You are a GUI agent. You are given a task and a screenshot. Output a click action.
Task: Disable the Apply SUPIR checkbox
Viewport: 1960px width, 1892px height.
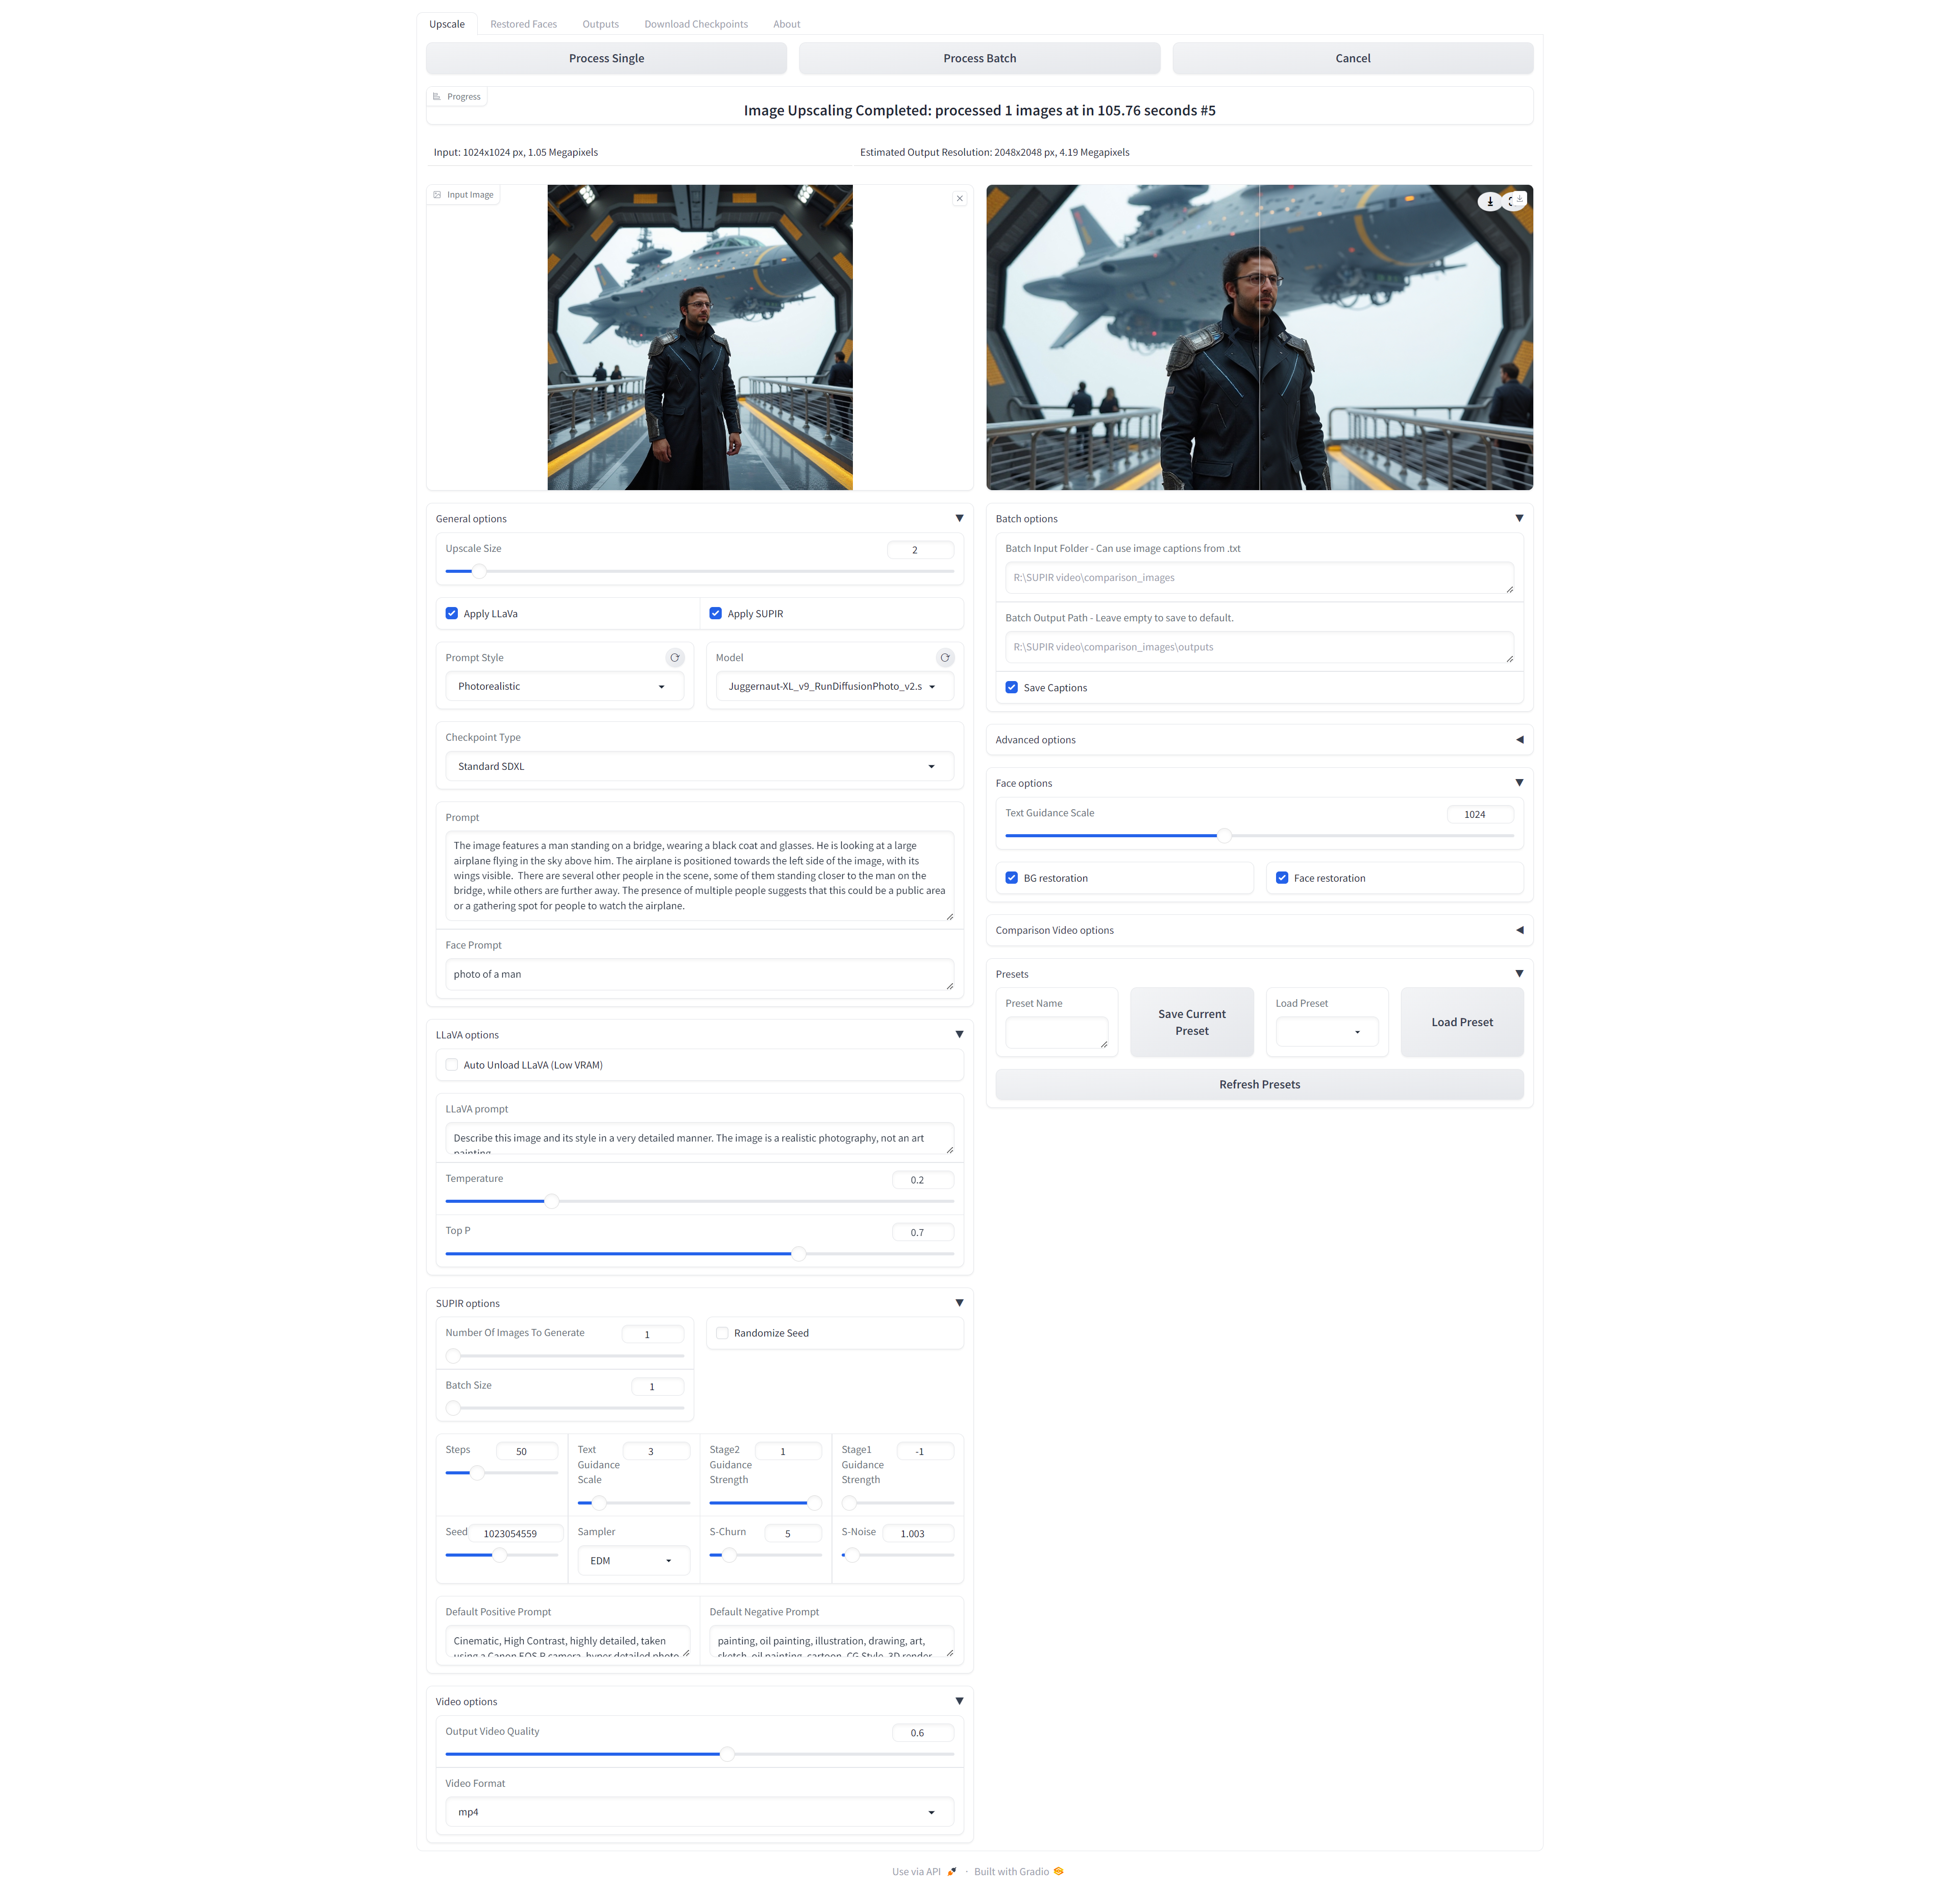coord(716,613)
